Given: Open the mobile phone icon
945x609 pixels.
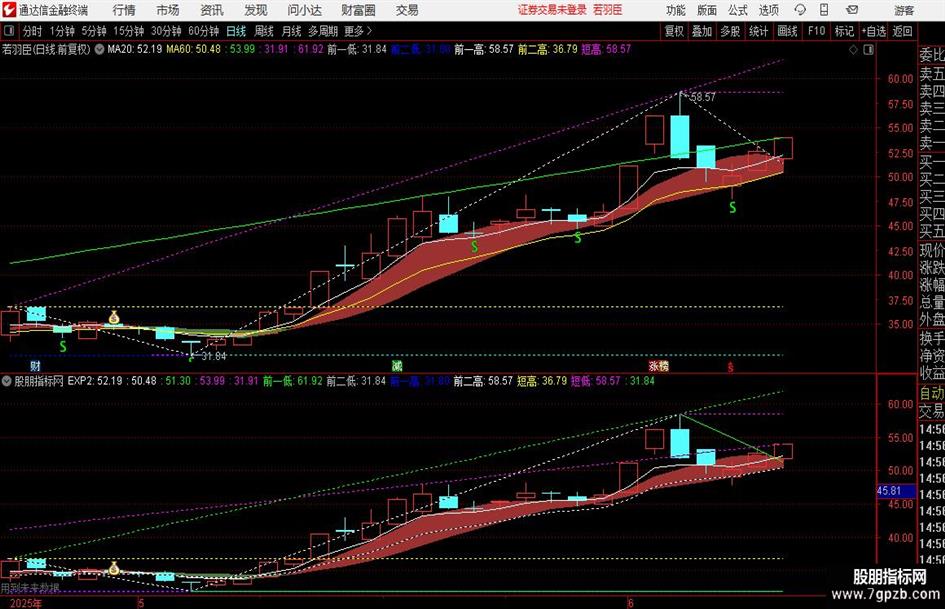Looking at the screenshot, I should click(x=824, y=10).
